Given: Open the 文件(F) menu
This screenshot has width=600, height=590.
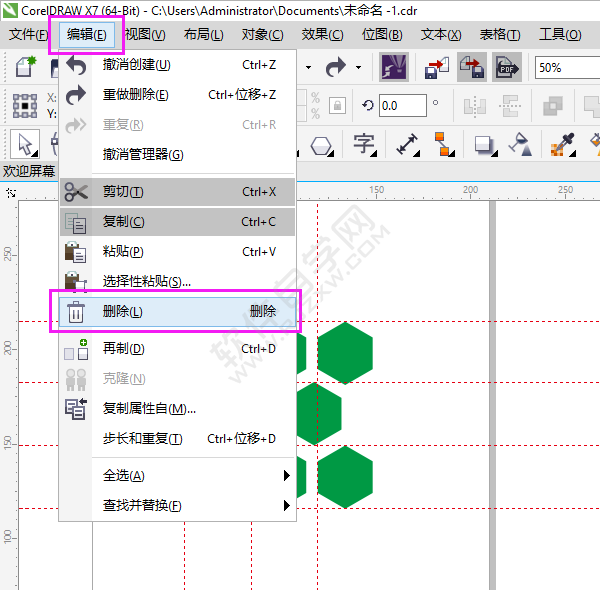Looking at the screenshot, I should 28,35.
